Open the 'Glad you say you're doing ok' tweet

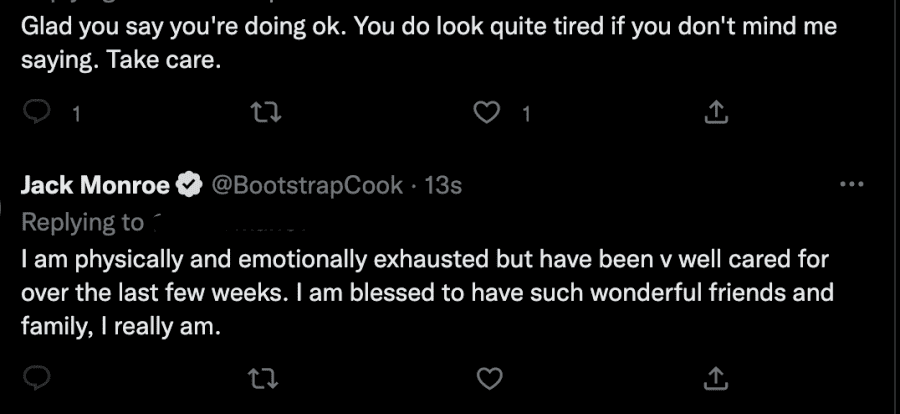(429, 44)
